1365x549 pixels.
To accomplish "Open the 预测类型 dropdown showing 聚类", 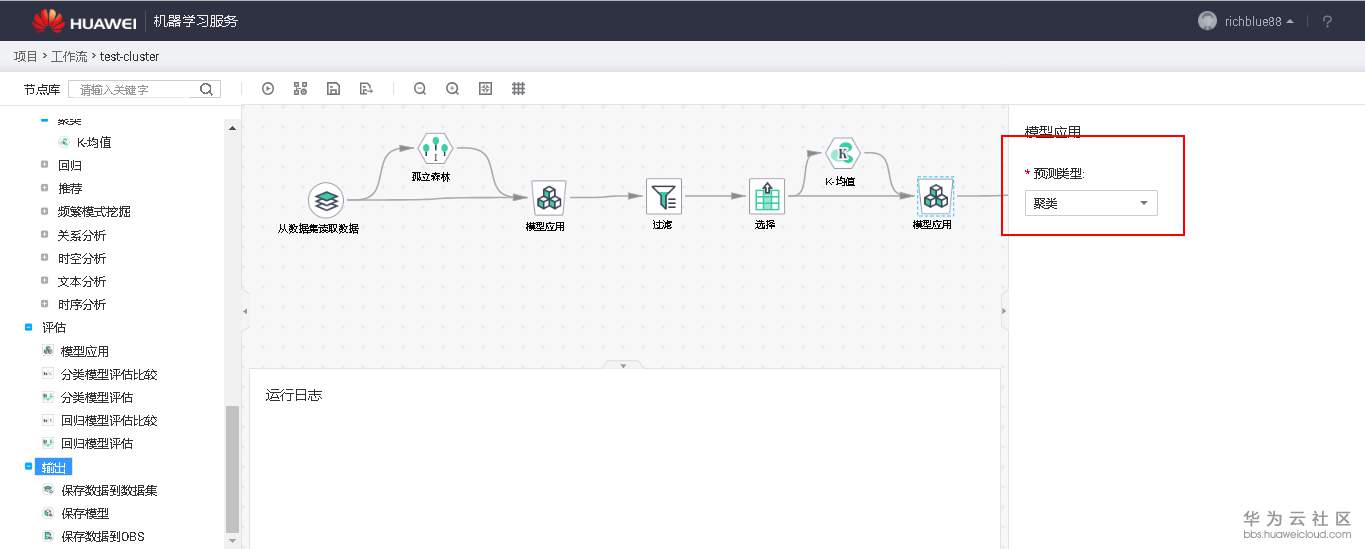I will click(1091, 203).
